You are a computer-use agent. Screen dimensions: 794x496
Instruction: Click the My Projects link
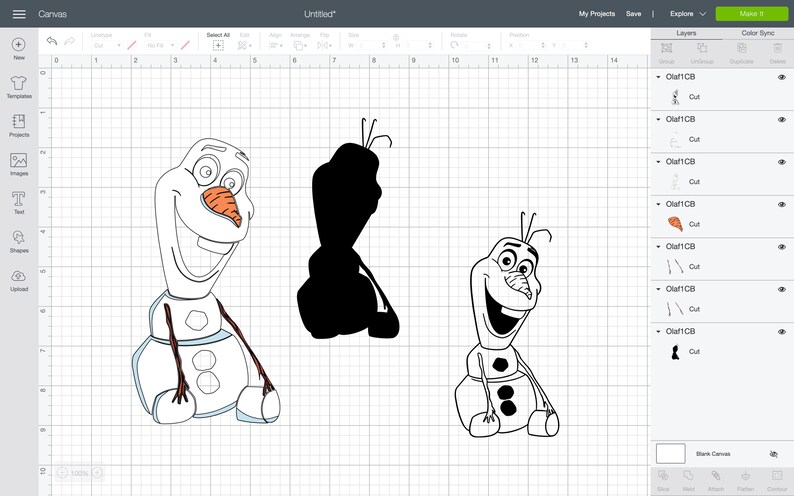[x=597, y=14]
